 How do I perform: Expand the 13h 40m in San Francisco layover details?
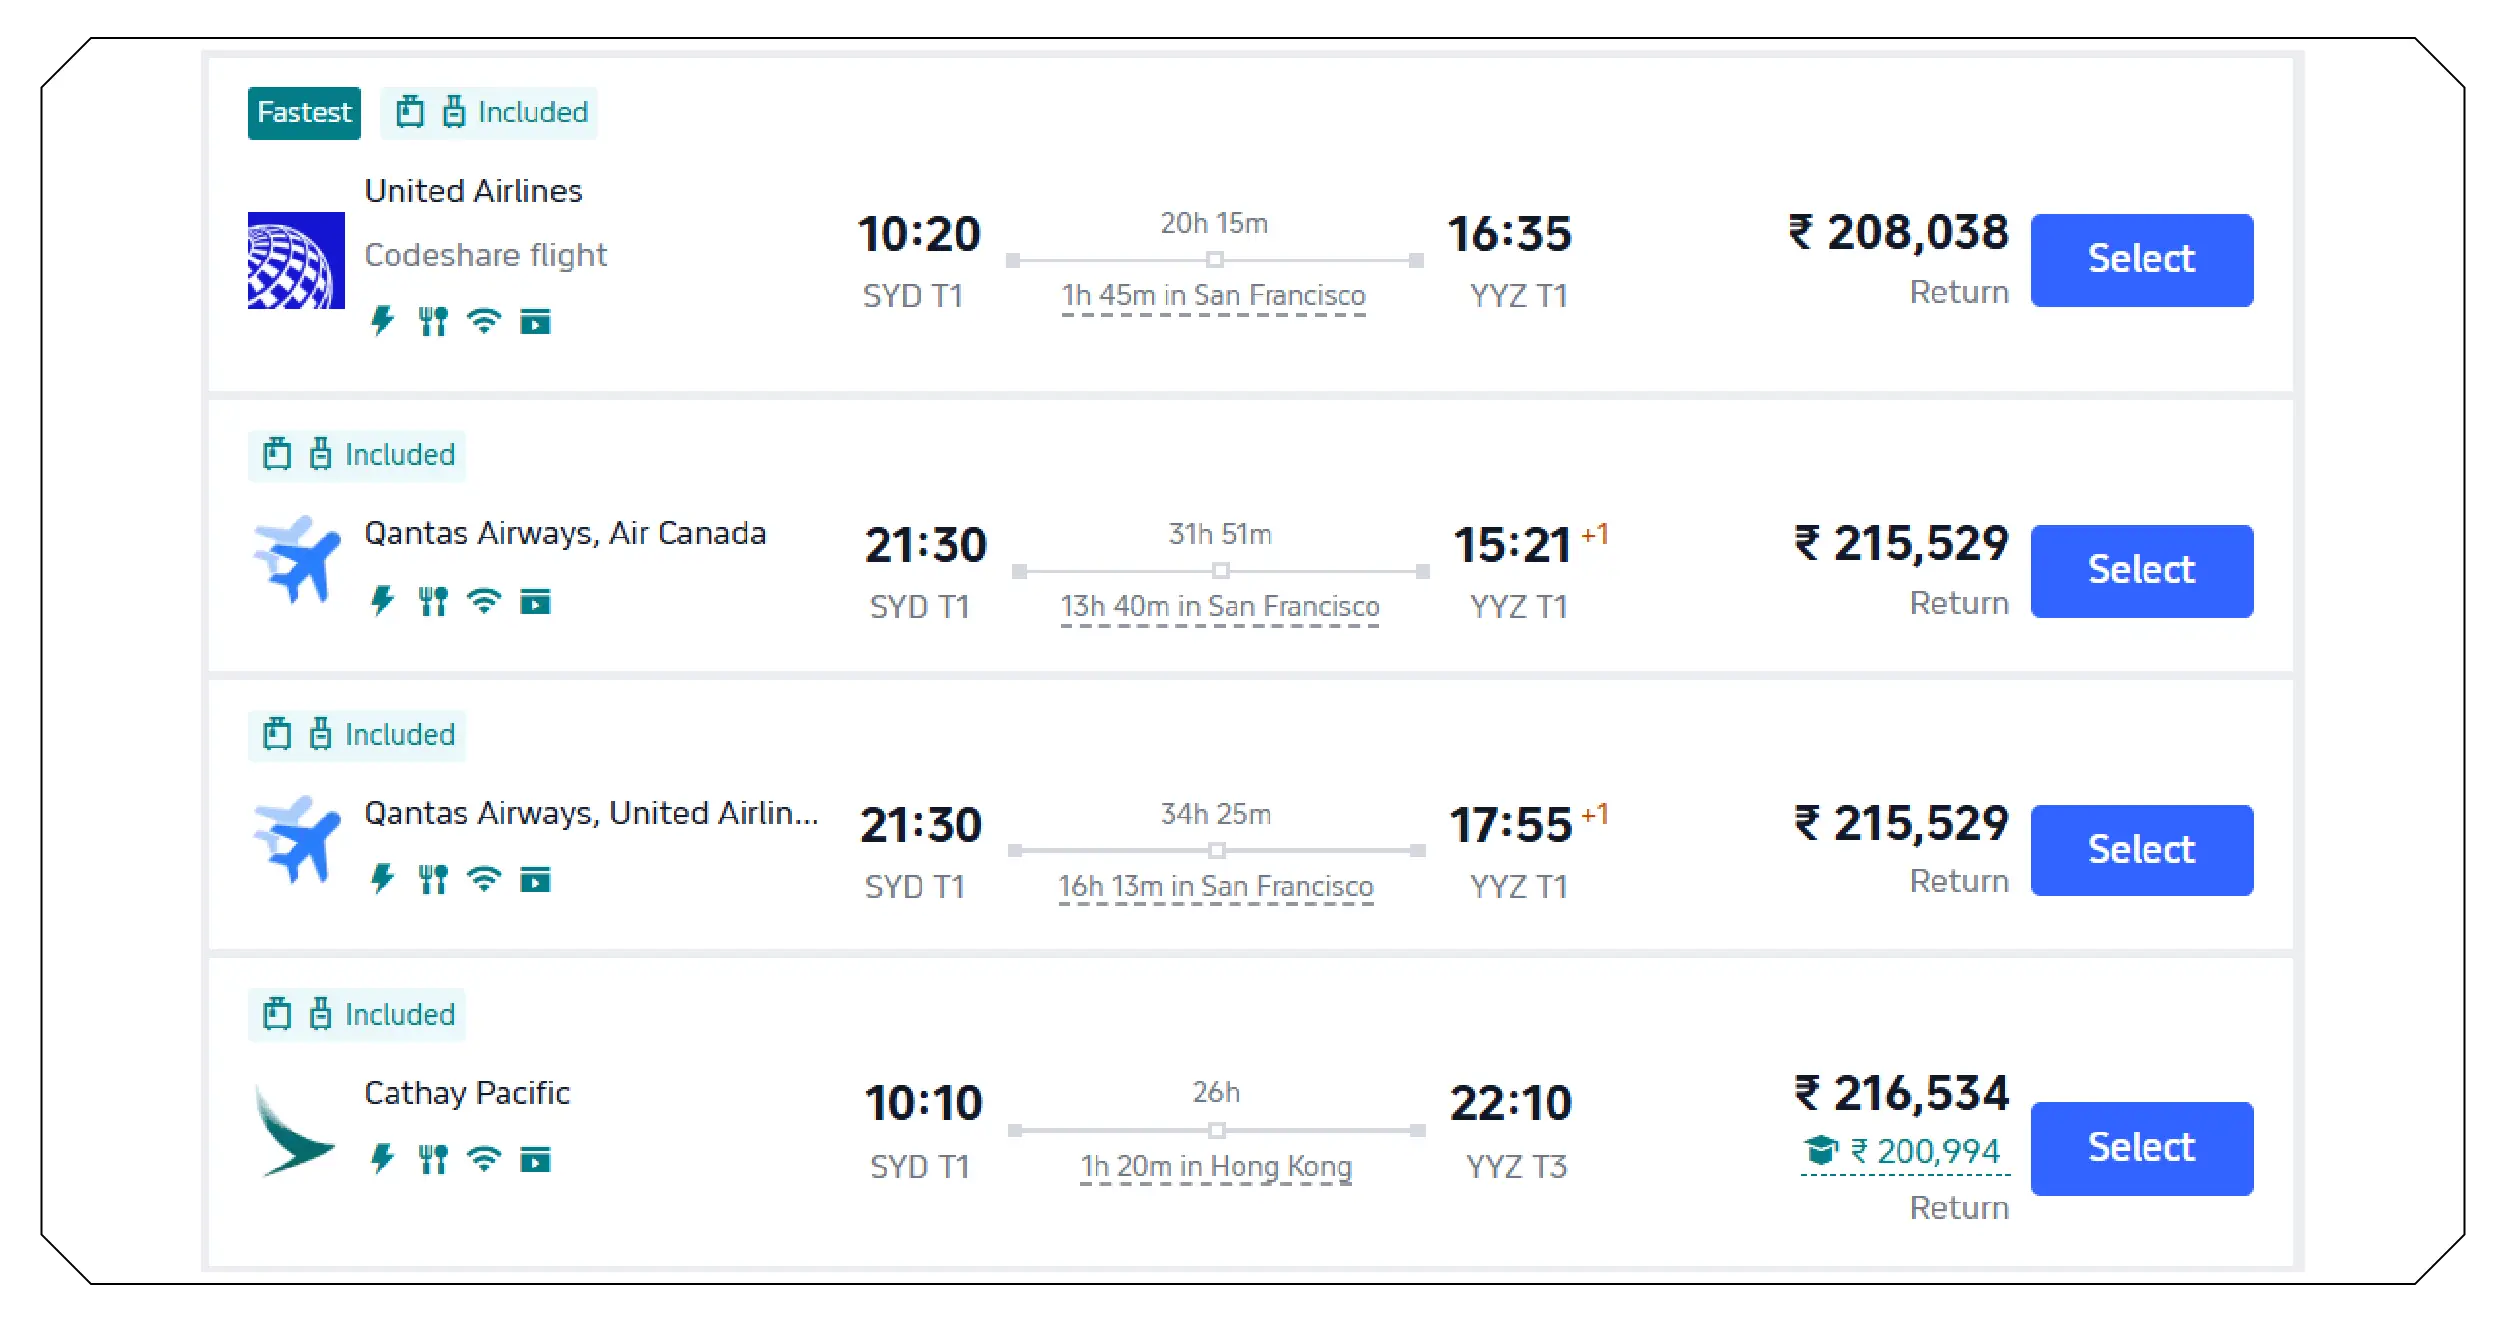pos(1218,606)
